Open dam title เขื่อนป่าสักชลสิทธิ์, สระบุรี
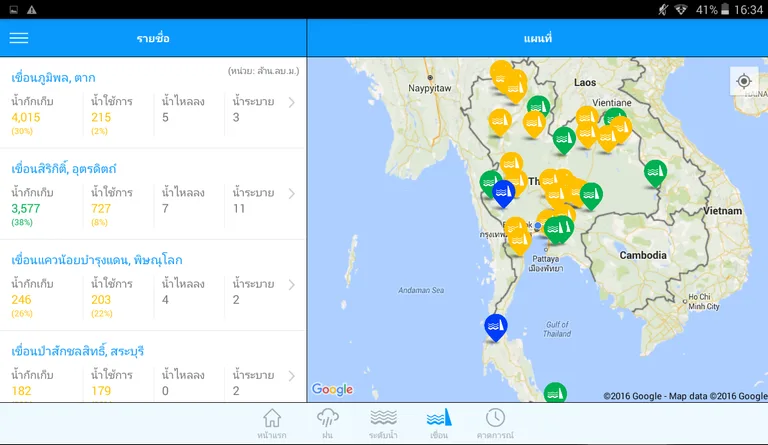Image resolution: width=768 pixels, height=445 pixels. pos(77,351)
